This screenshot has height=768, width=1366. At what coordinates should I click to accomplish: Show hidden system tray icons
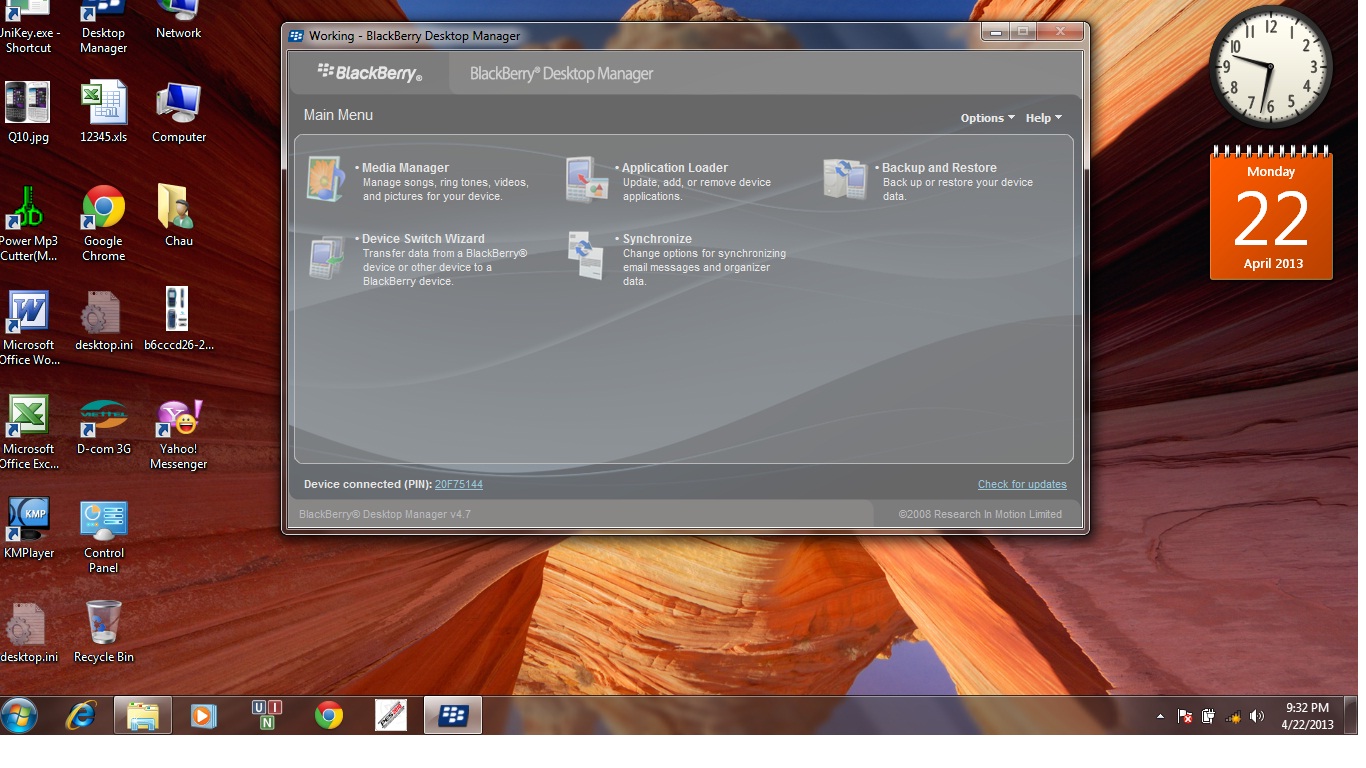pos(1160,716)
